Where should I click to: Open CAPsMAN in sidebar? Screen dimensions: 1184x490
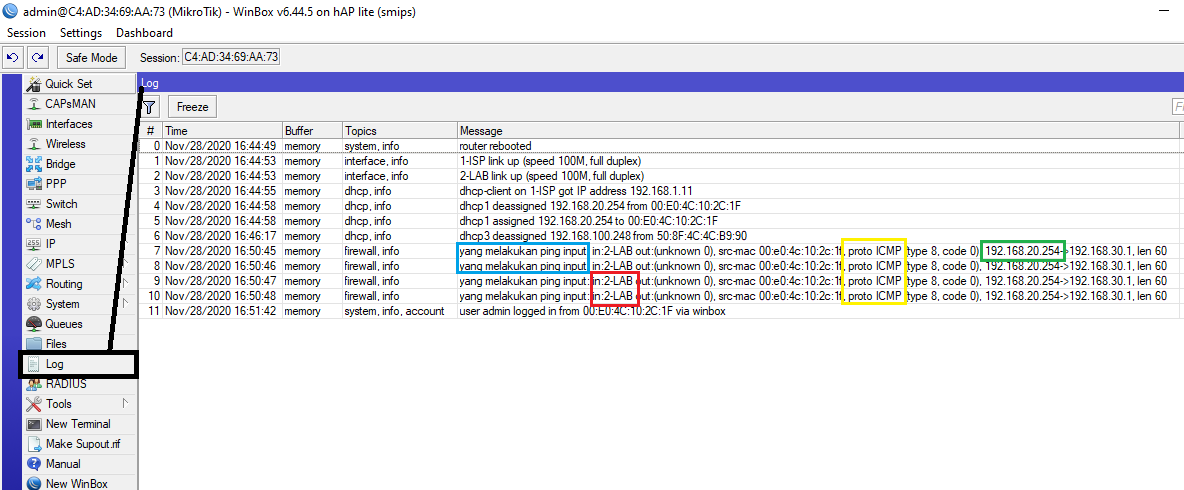80,104
